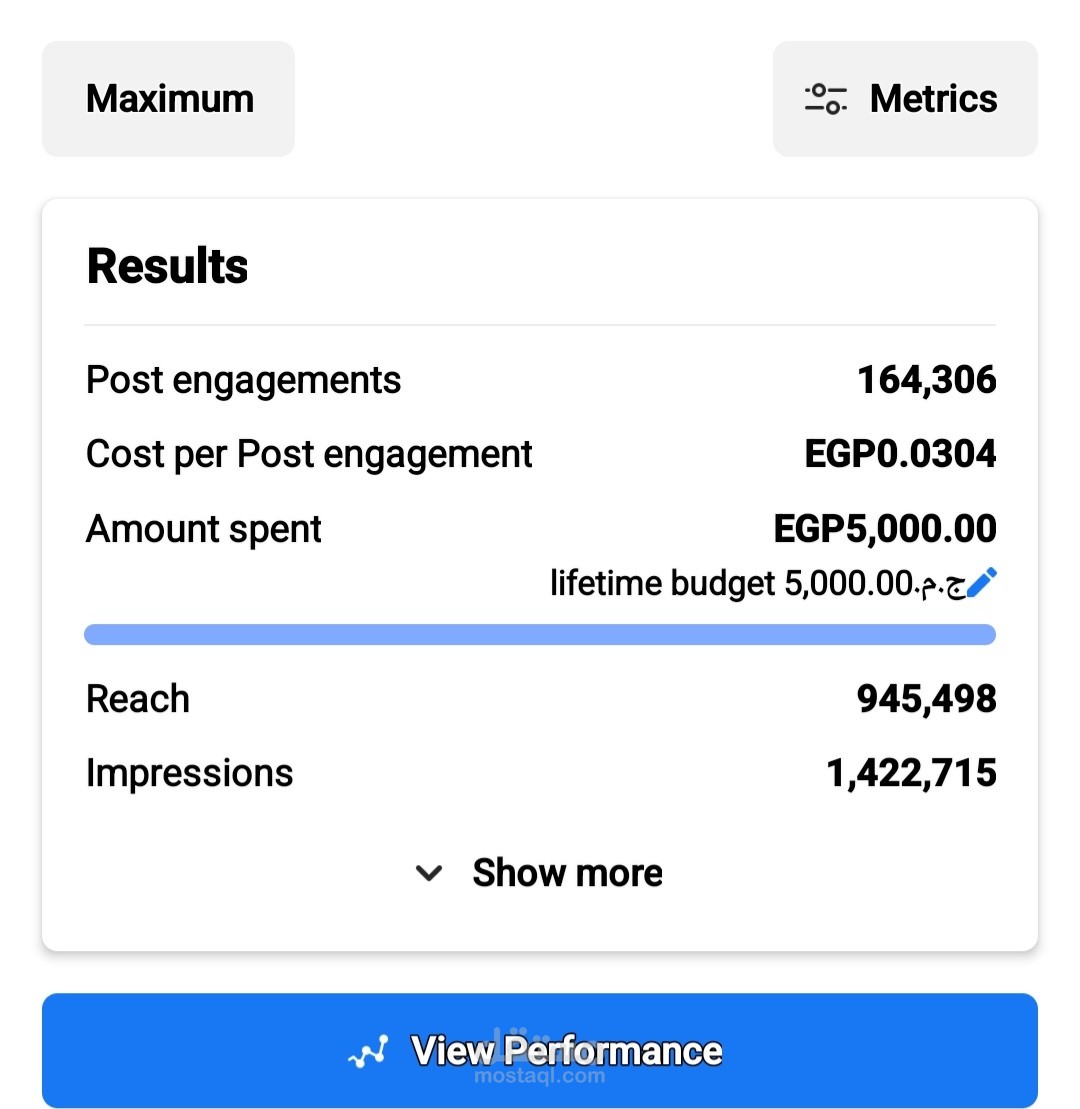
Task: Click the Impressions metric label
Action: (x=189, y=774)
